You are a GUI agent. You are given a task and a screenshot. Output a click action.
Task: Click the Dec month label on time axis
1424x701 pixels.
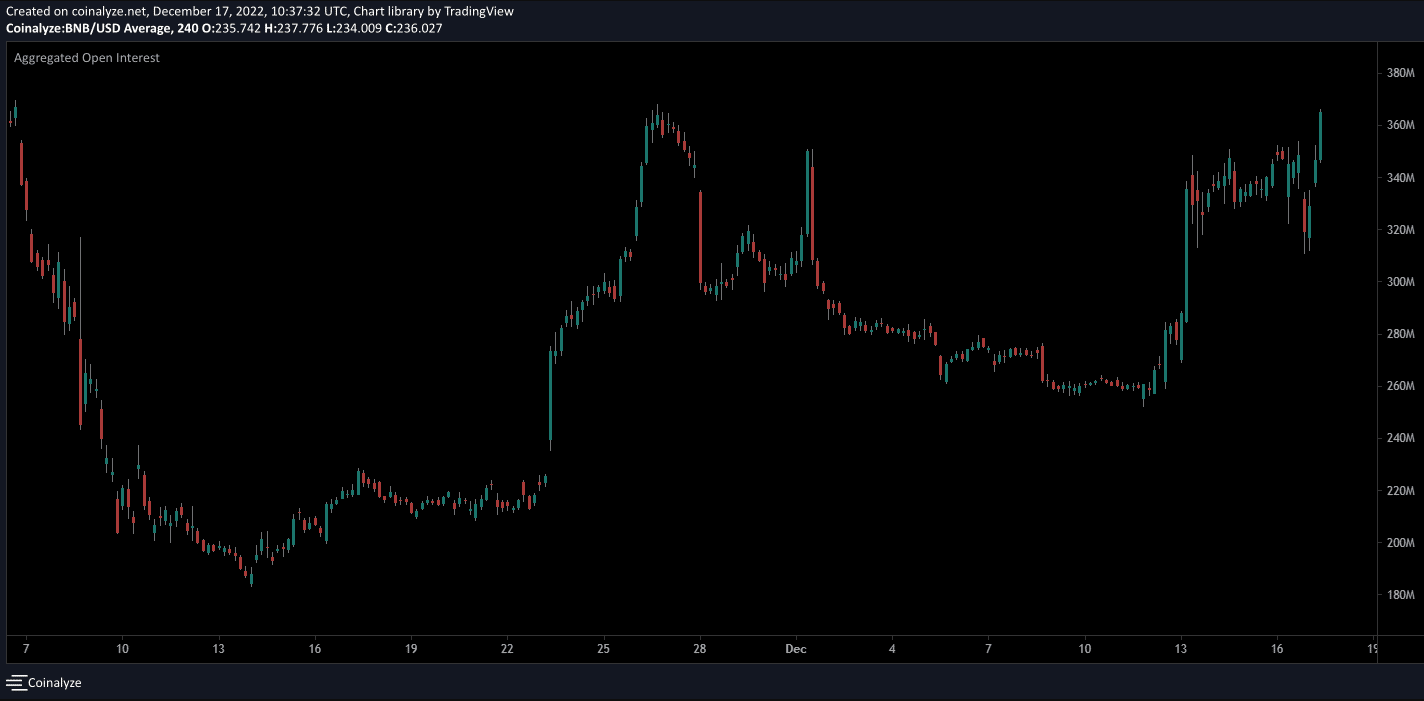pos(796,649)
